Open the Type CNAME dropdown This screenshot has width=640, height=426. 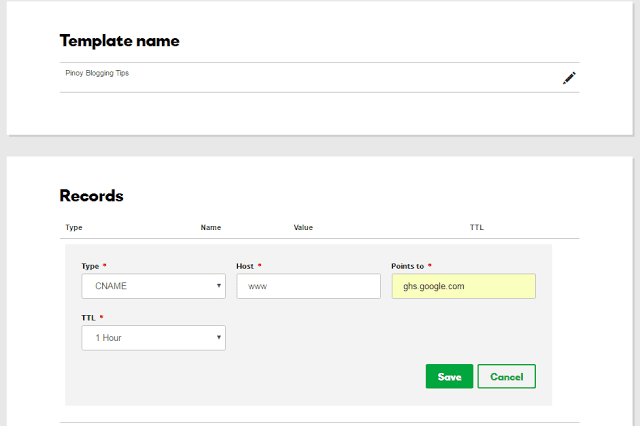coord(153,286)
